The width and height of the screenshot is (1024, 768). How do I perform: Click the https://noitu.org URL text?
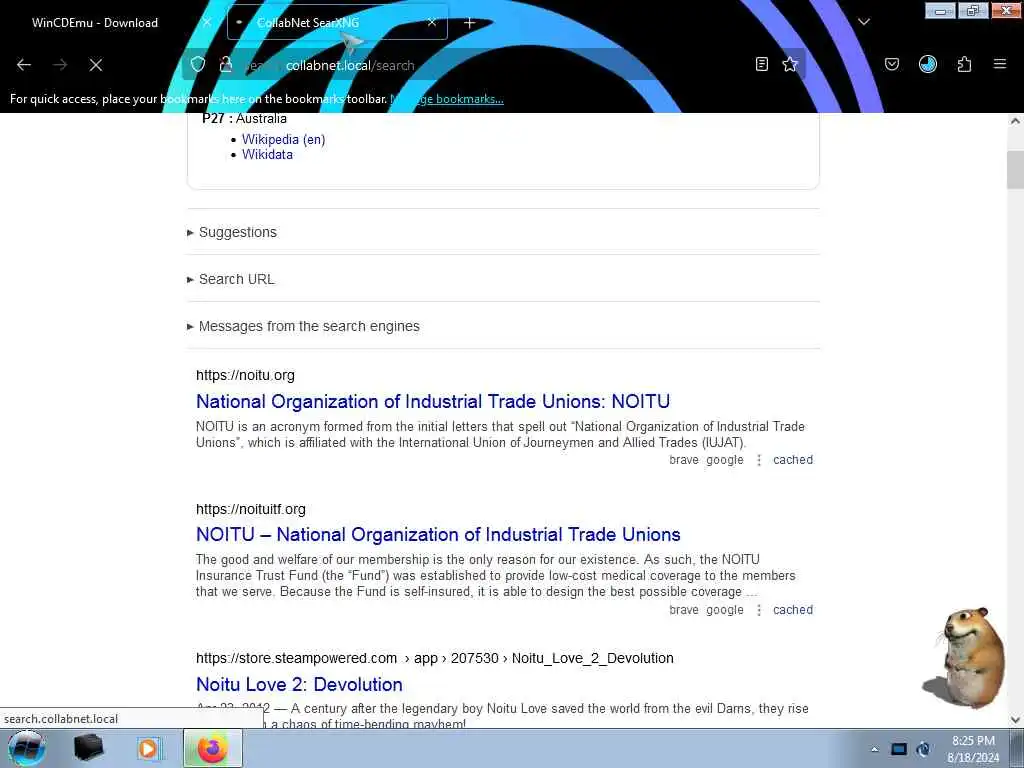point(246,376)
